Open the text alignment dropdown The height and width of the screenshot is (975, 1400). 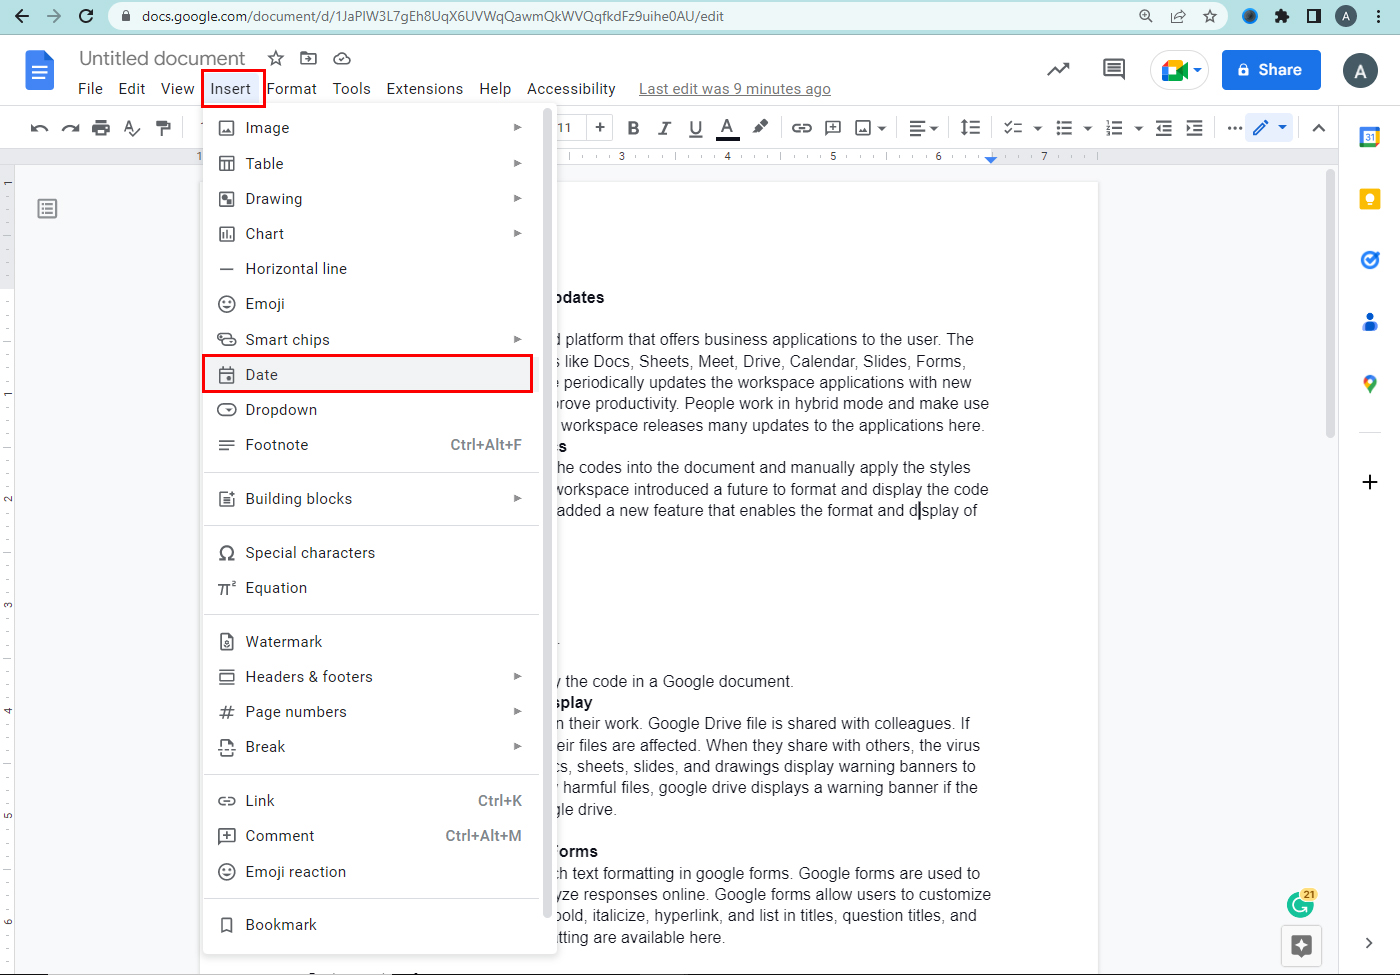point(923,128)
